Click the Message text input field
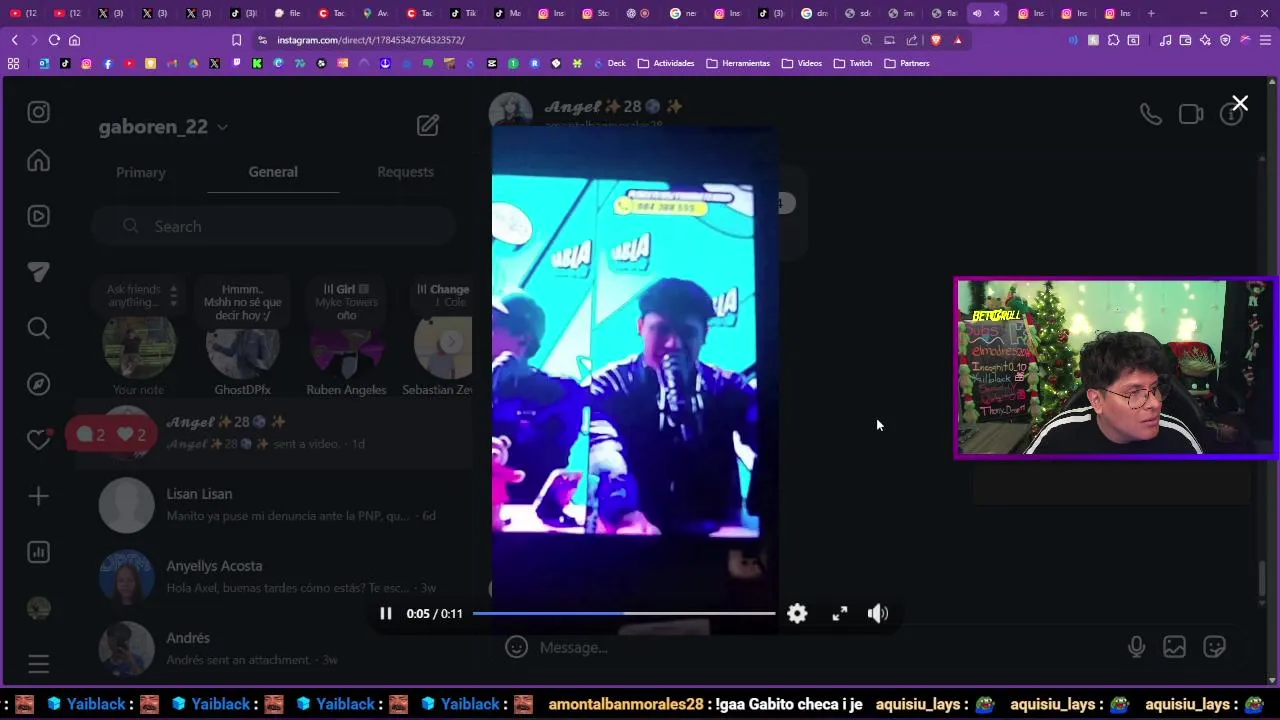 [x=820, y=647]
